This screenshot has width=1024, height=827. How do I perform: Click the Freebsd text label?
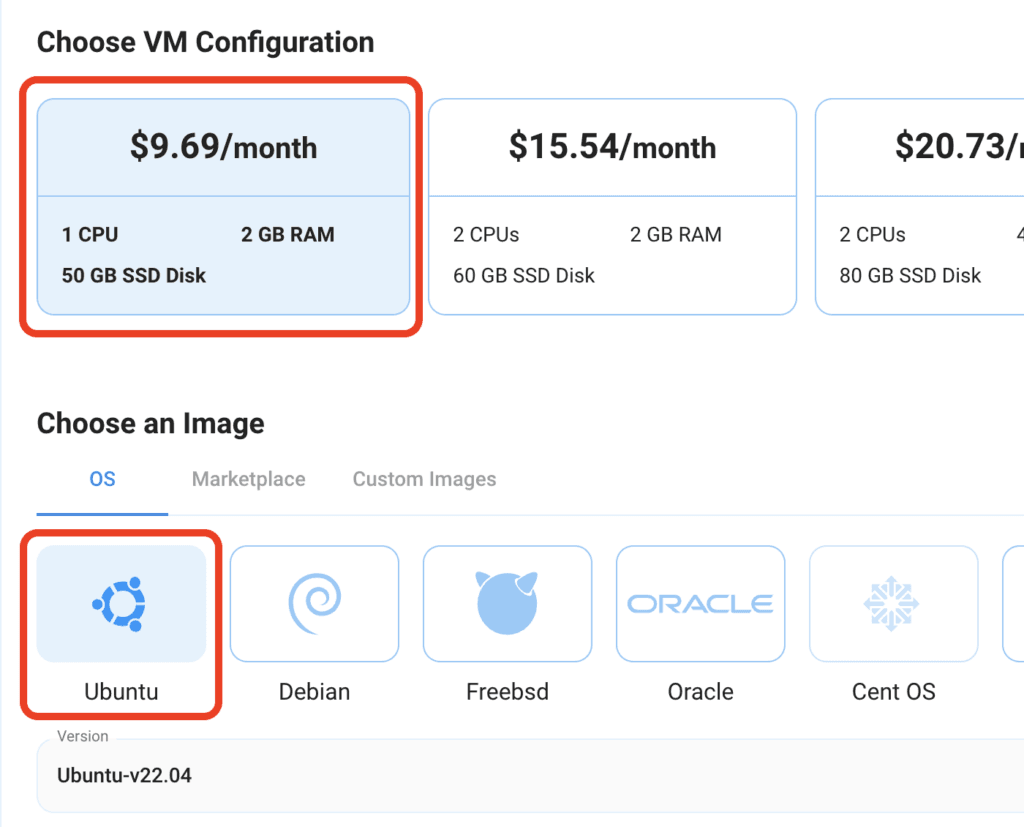coord(507,692)
